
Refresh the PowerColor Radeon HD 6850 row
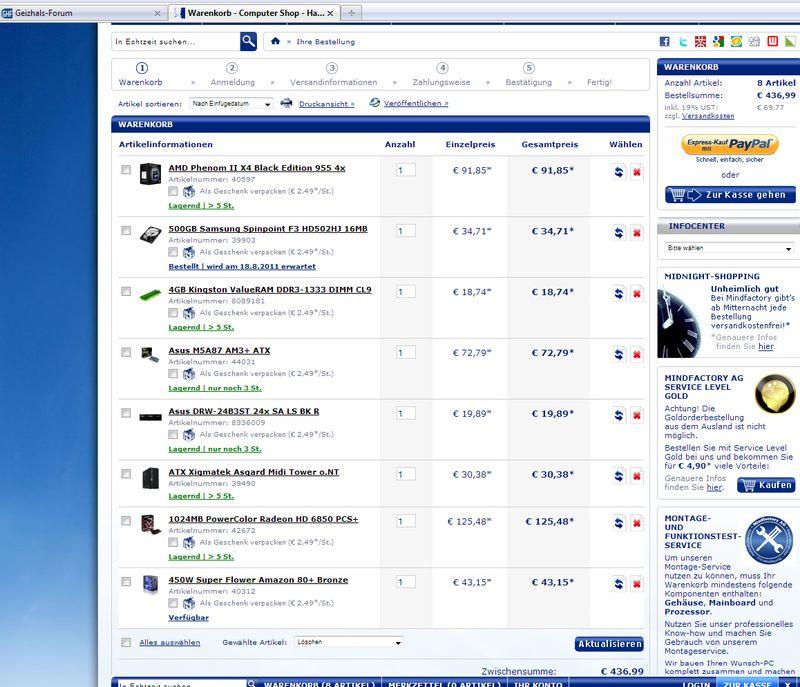coord(618,523)
